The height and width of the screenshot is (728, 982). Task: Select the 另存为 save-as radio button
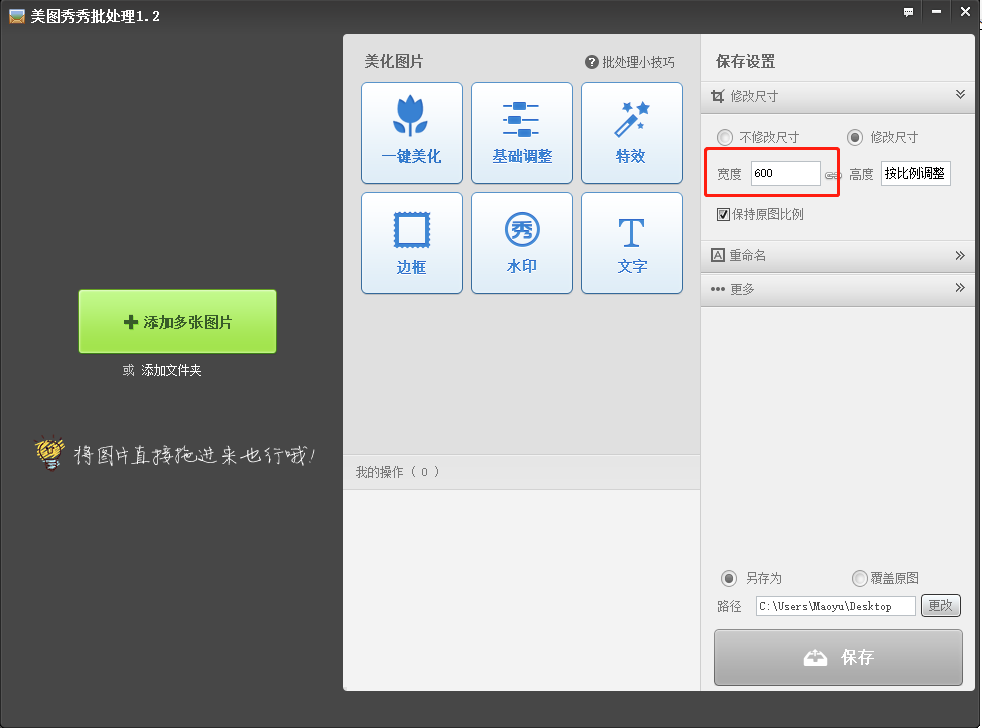pos(729,578)
